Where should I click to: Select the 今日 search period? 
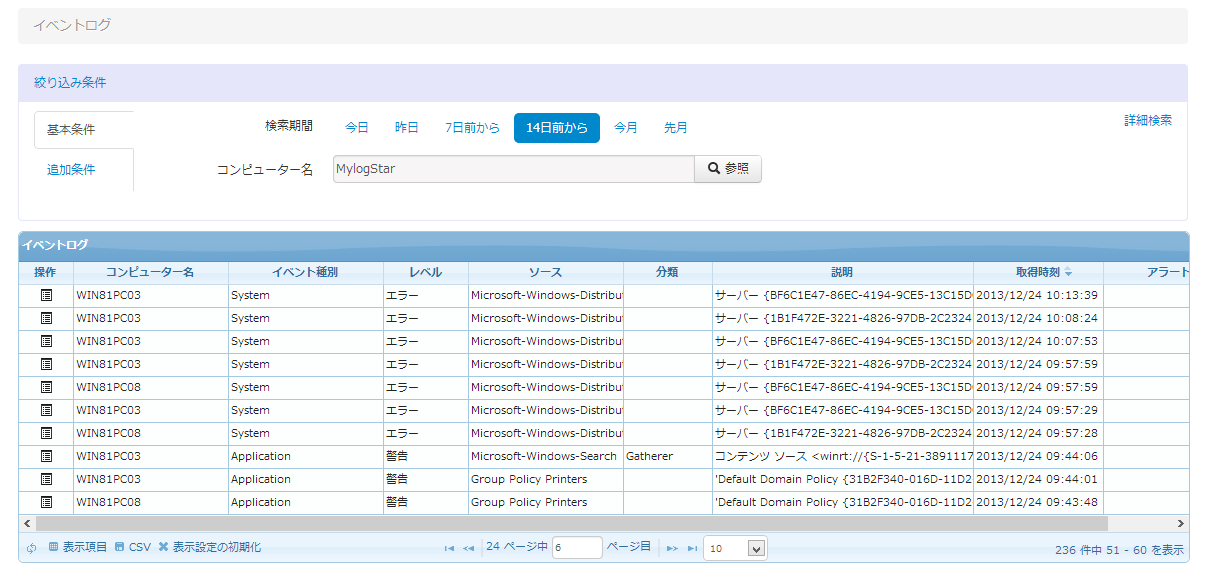[x=357, y=128]
